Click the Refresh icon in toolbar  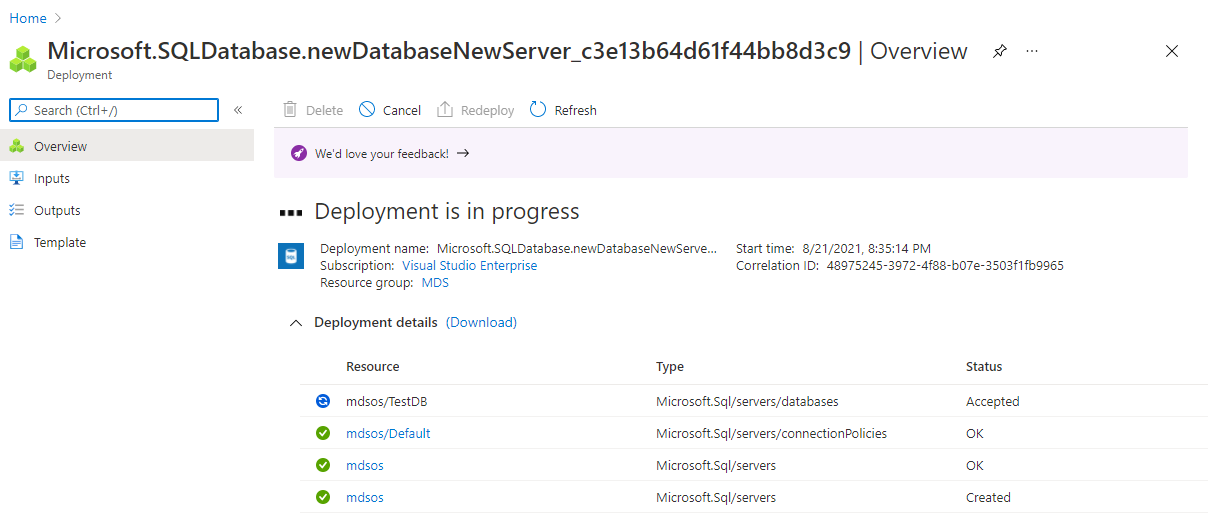(538, 110)
